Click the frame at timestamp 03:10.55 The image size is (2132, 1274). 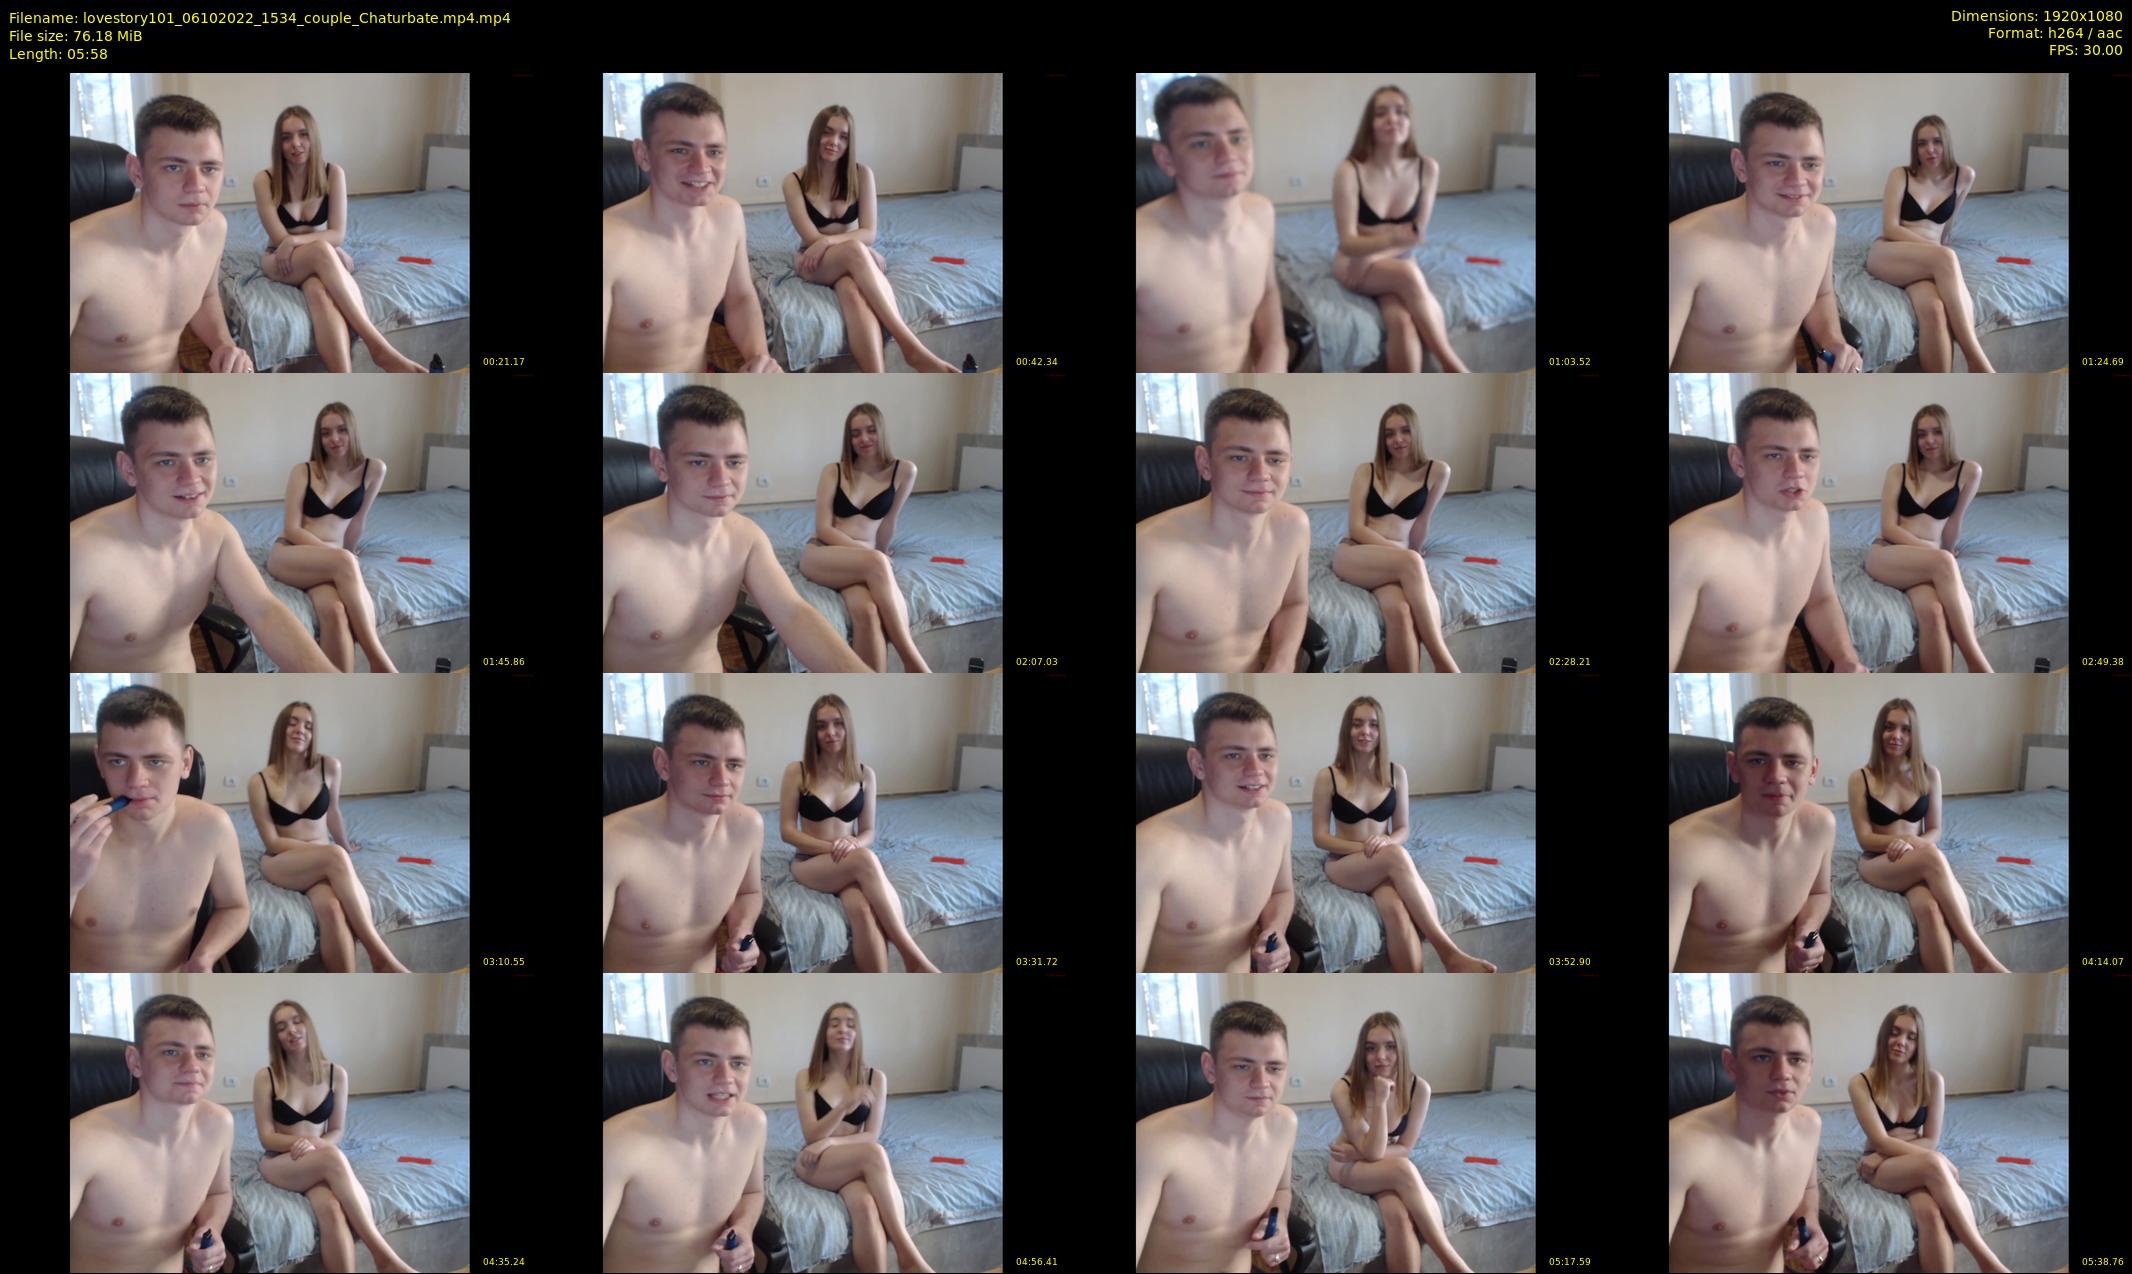click(x=269, y=822)
